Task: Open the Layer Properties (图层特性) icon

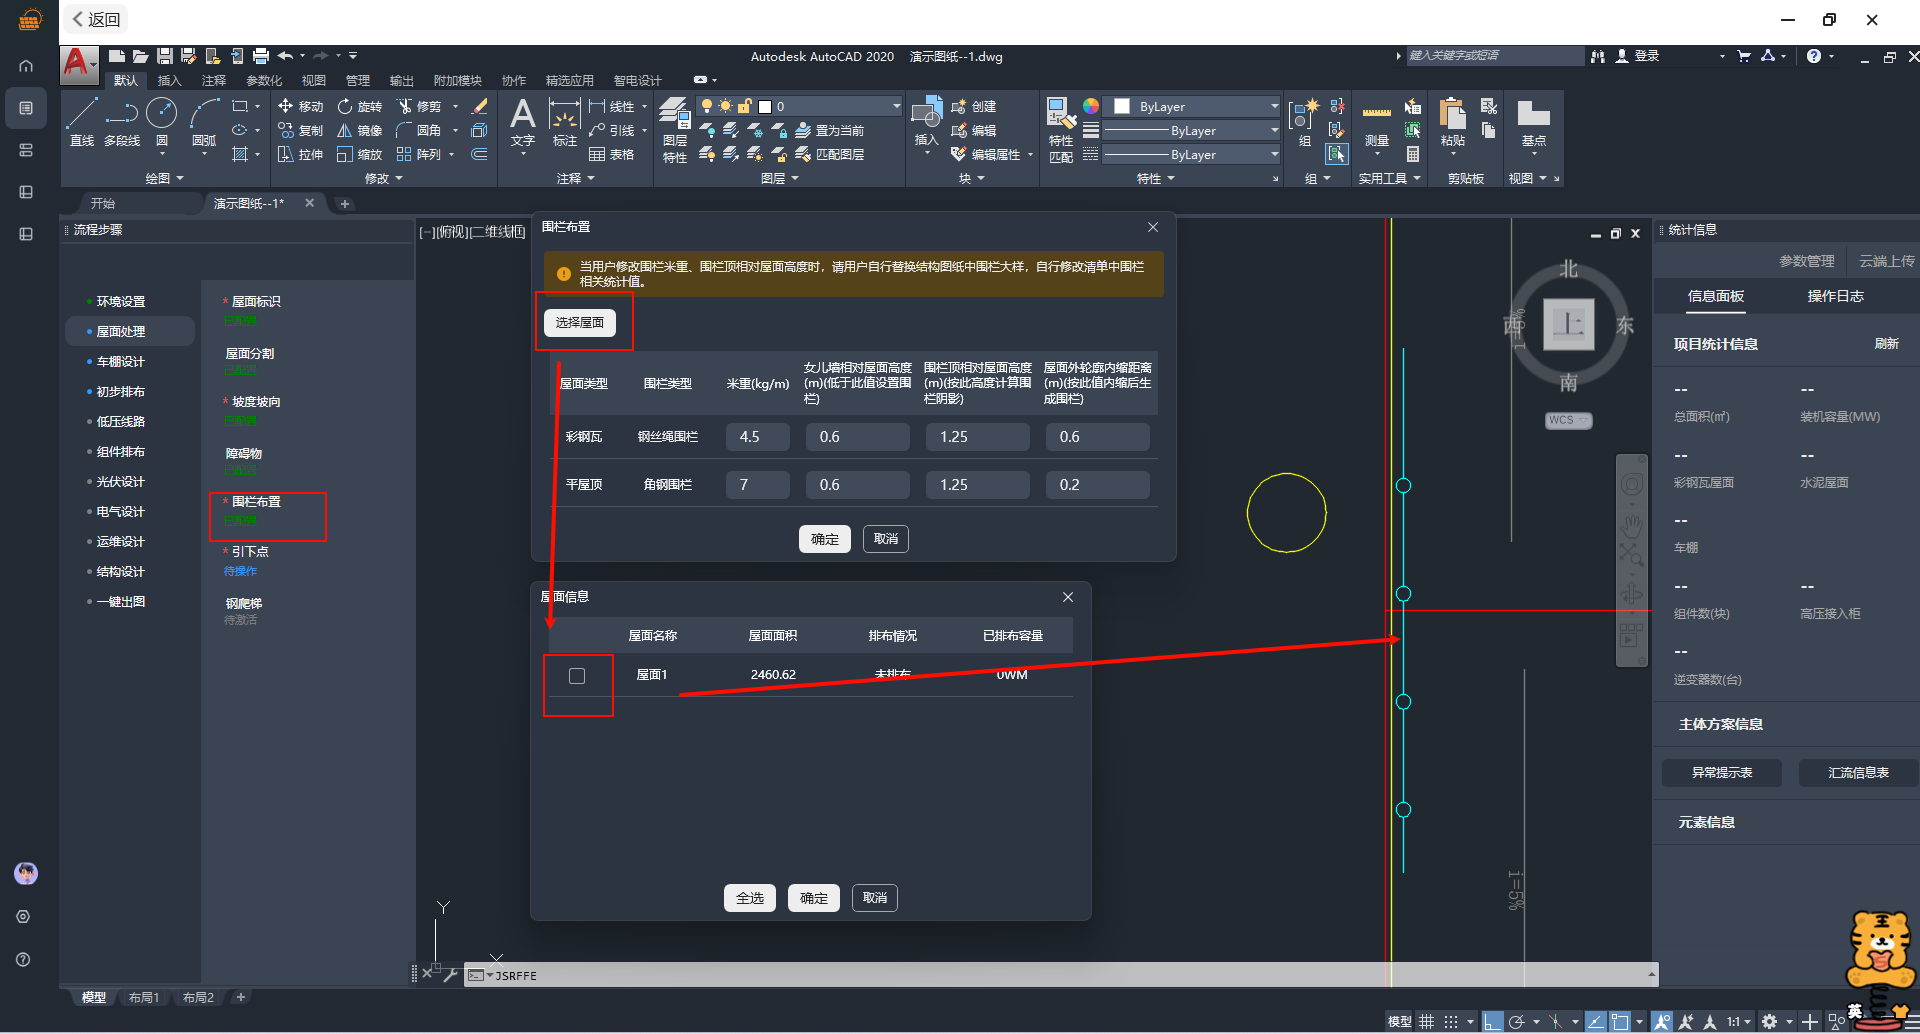Action: click(x=675, y=130)
